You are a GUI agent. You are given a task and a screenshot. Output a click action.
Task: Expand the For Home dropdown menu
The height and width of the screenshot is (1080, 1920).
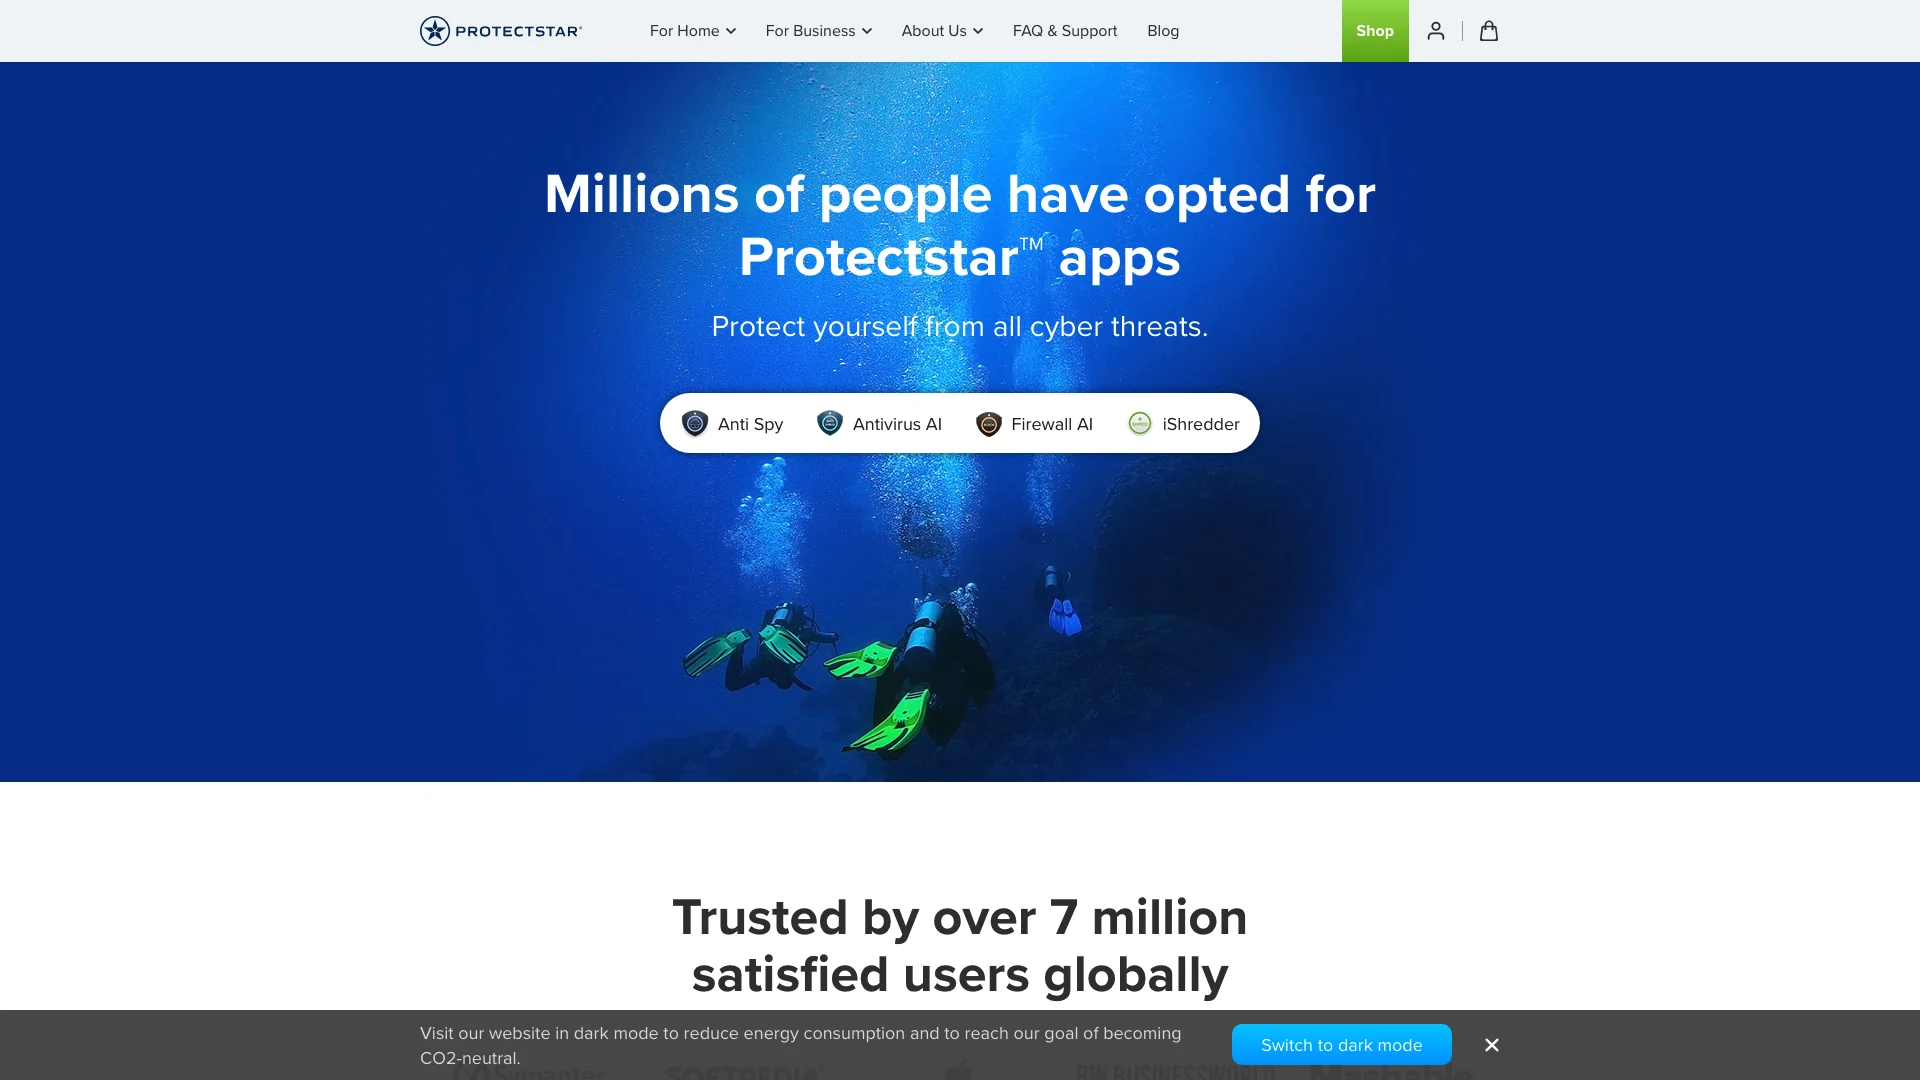tap(692, 30)
